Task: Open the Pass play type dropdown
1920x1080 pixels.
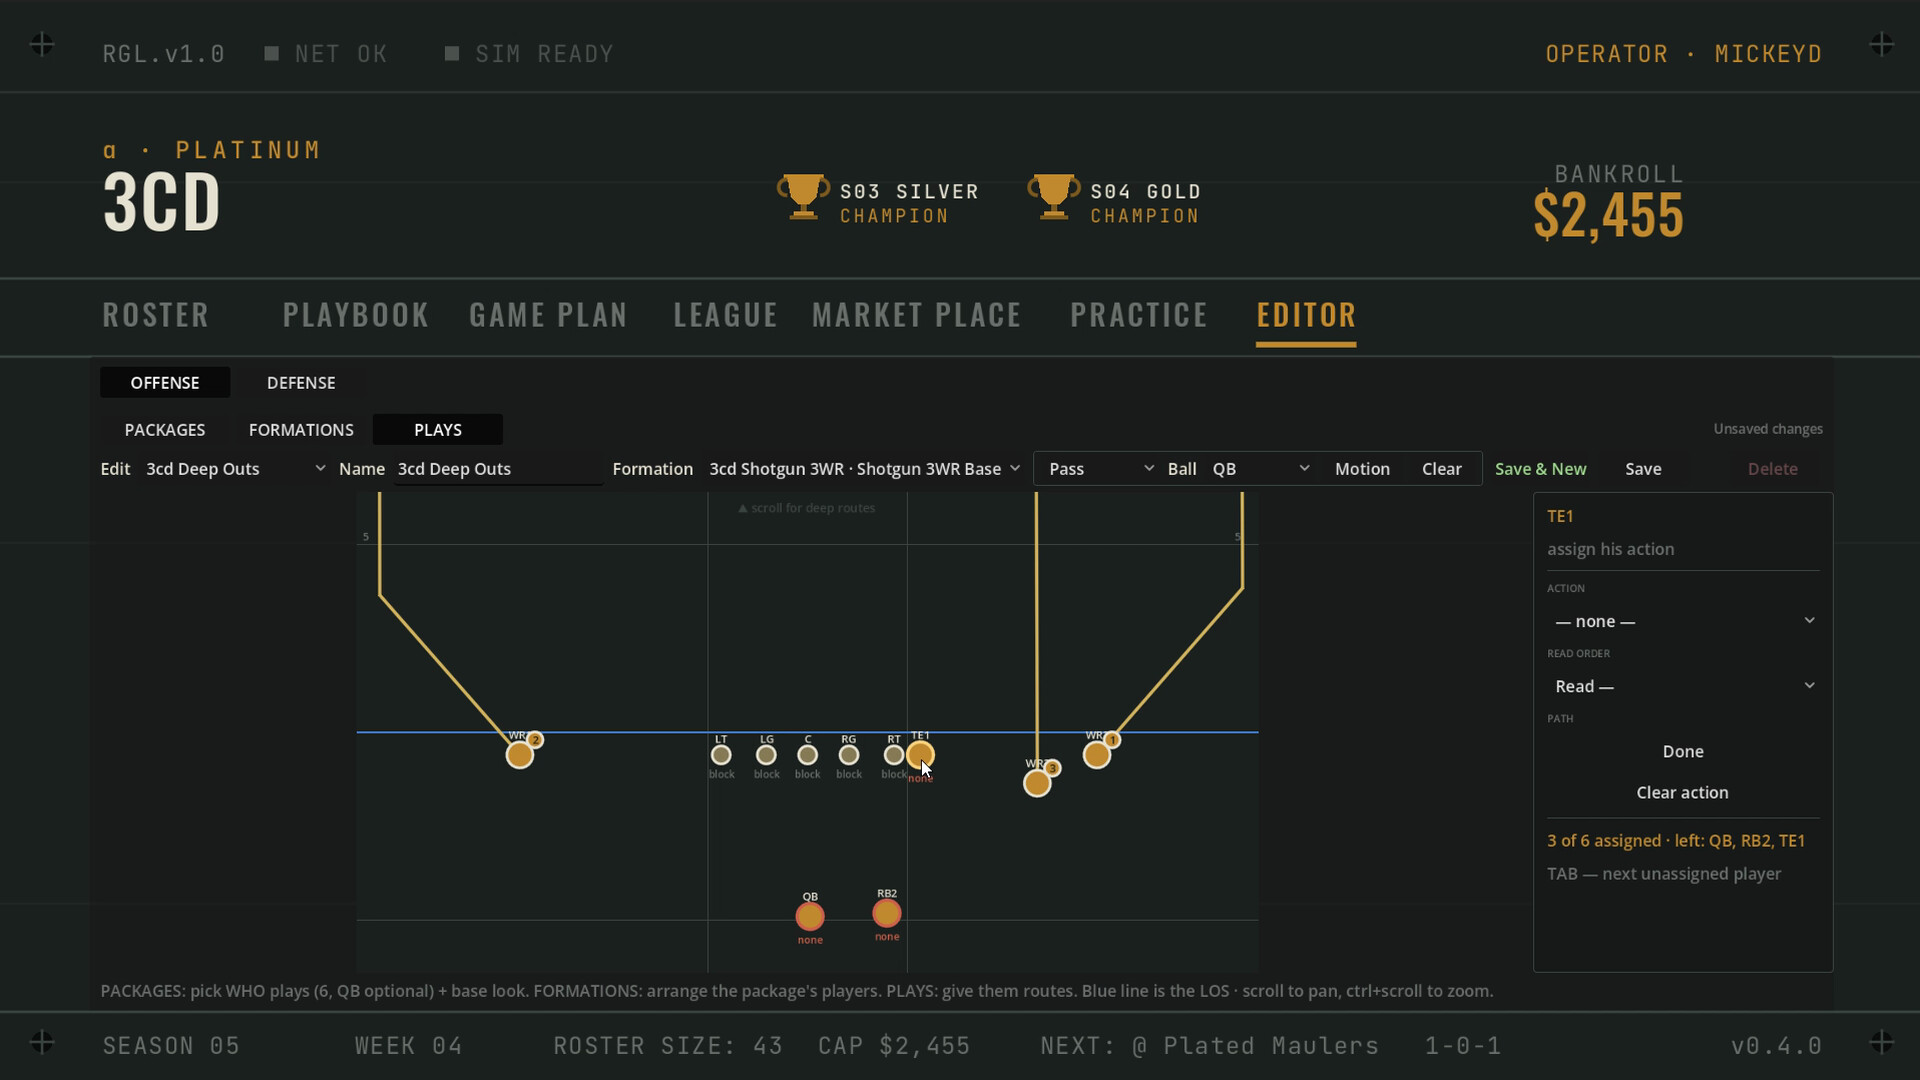Action: pos(1100,469)
